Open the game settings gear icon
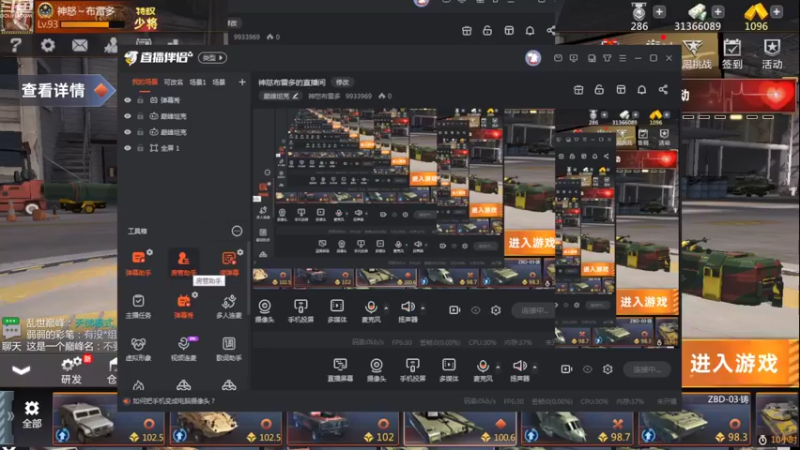 (x=47, y=45)
